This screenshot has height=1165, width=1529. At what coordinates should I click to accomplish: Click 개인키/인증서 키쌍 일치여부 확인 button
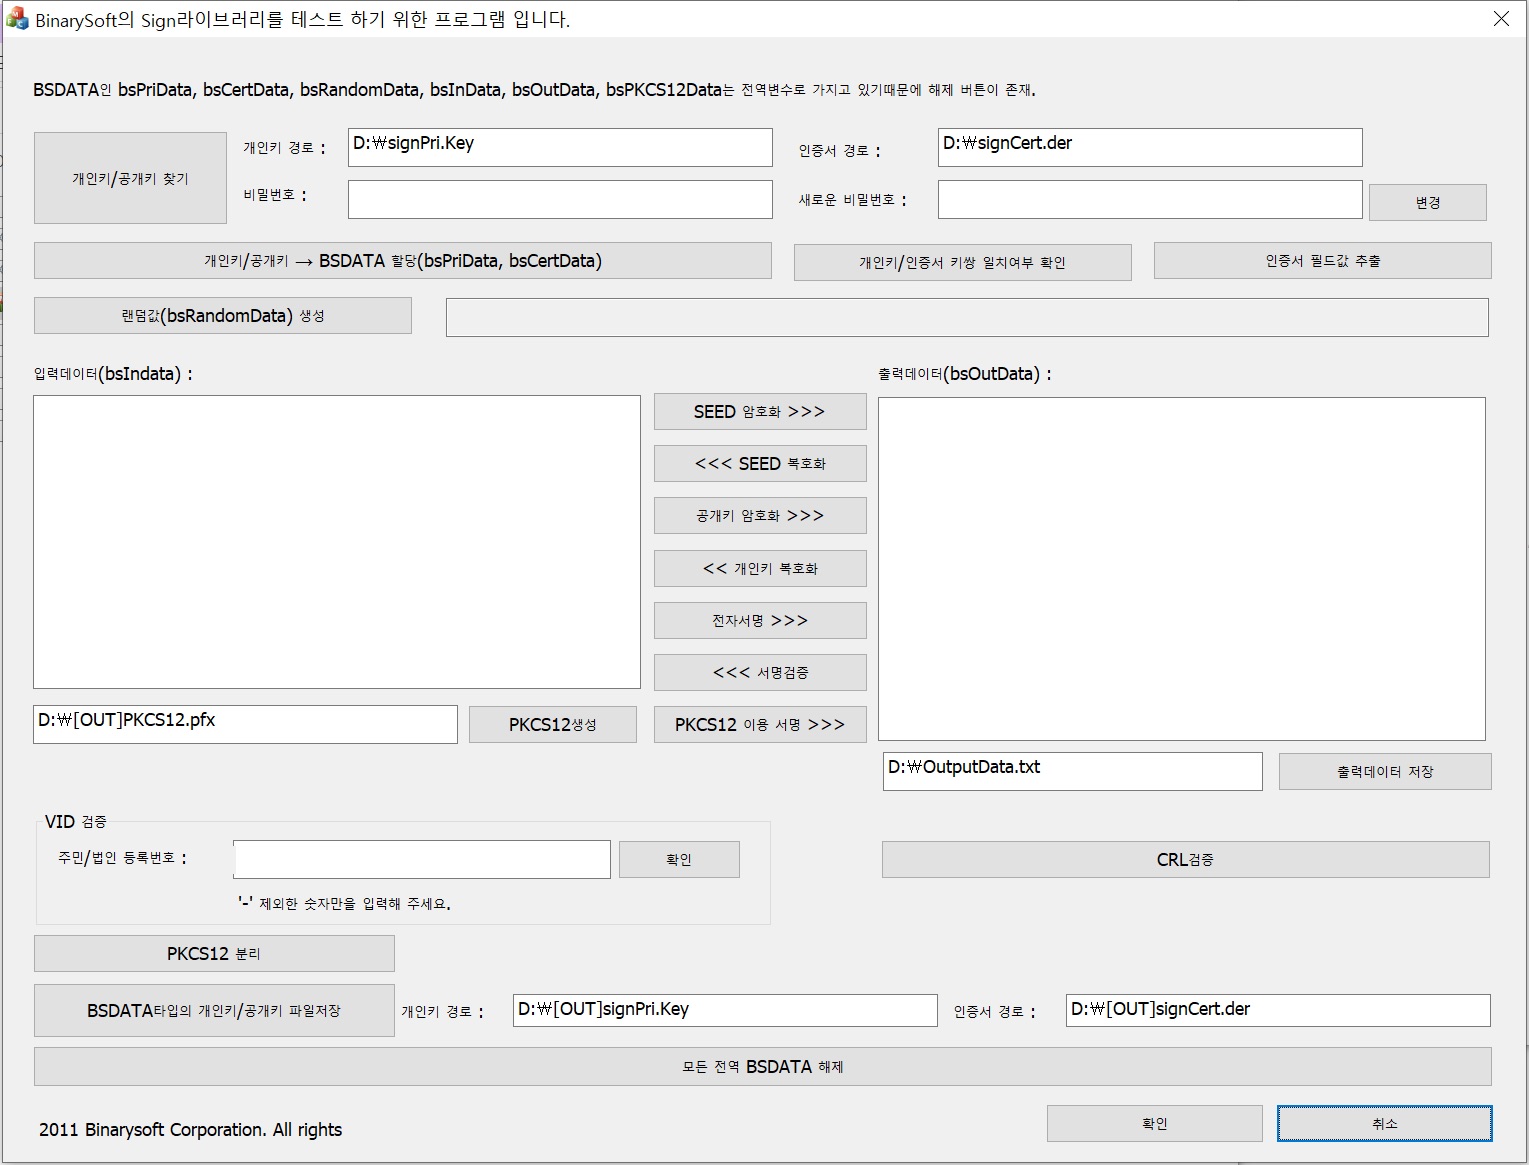point(962,262)
